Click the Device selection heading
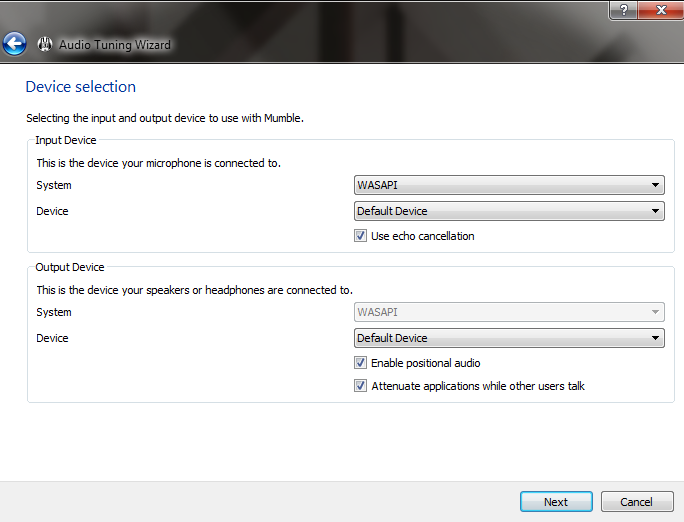 click(81, 87)
